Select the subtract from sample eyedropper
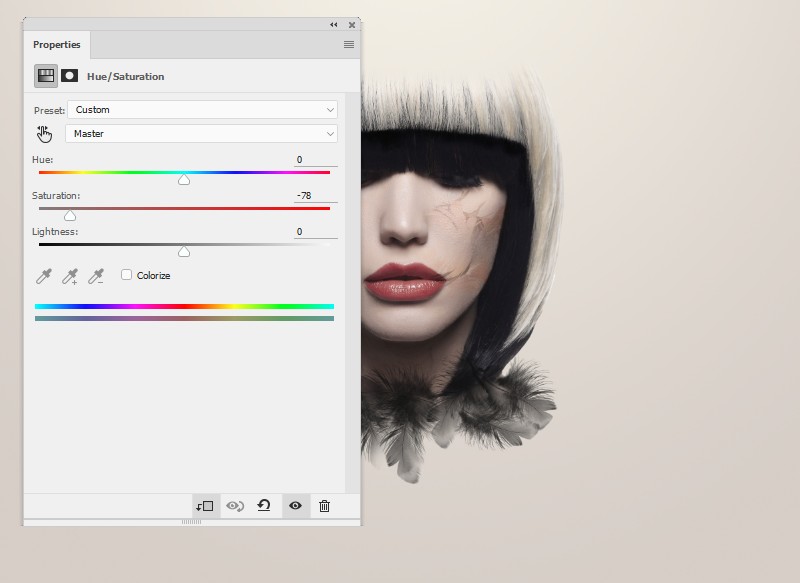This screenshot has width=800, height=583. (96, 276)
